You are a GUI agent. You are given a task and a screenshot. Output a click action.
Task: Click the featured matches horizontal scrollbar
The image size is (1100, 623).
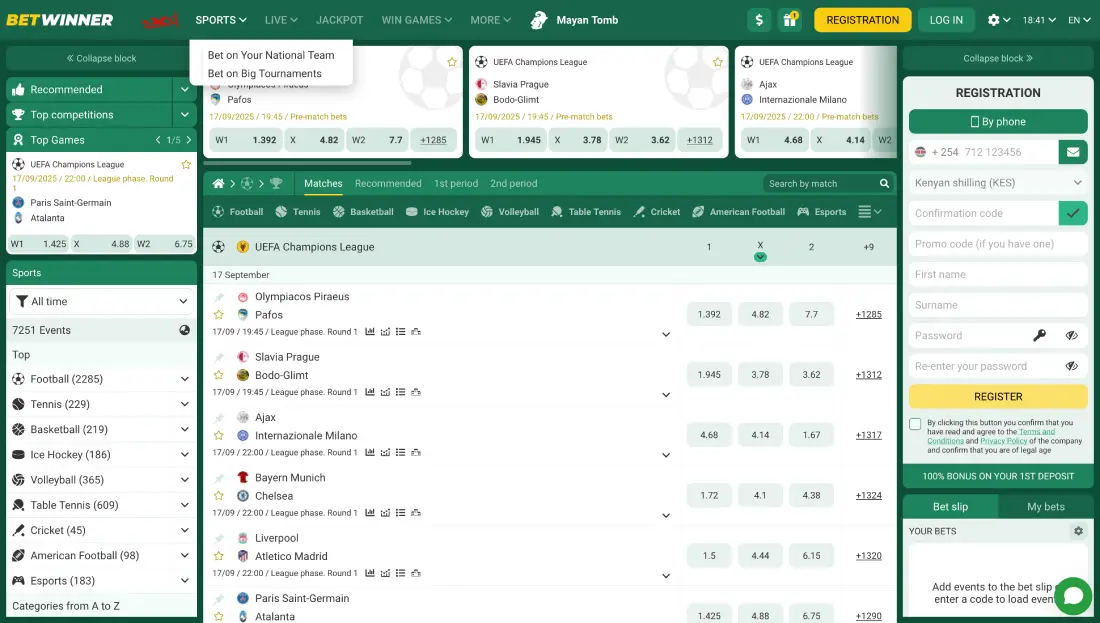pos(307,163)
